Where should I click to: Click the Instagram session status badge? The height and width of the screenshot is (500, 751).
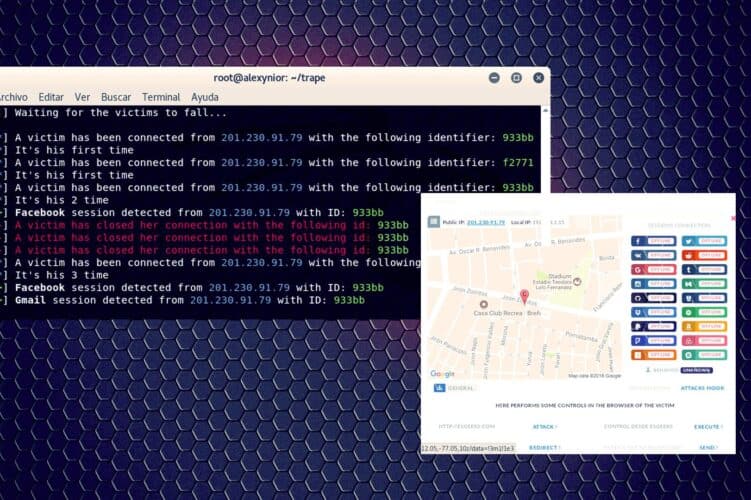coord(653,284)
